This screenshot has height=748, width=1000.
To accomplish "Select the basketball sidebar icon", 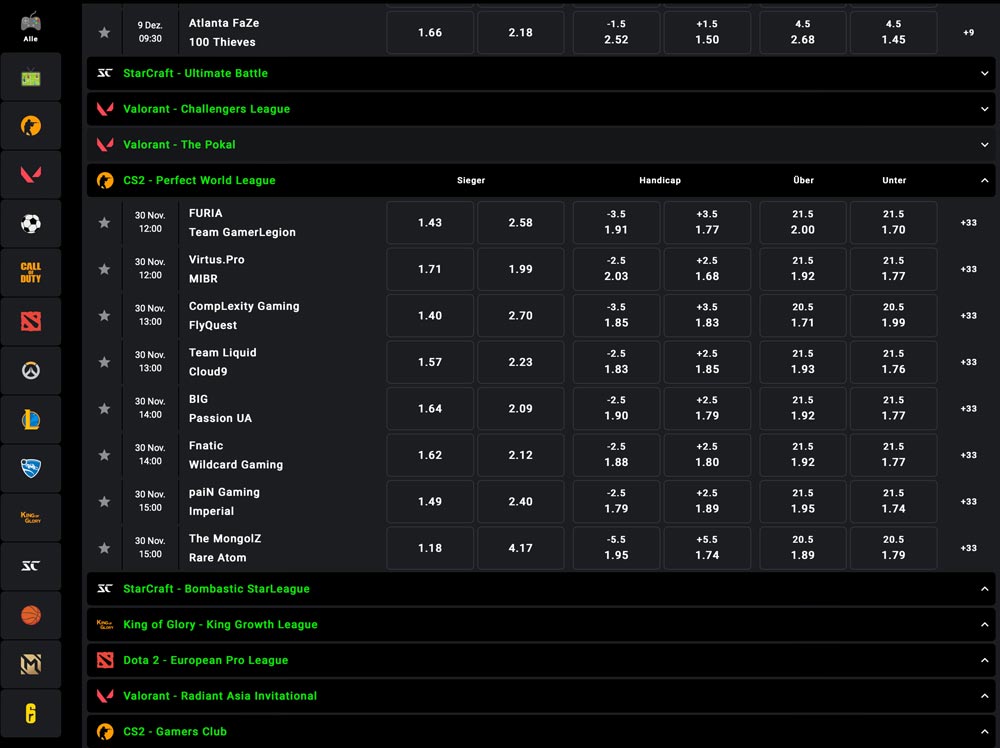I will click(30, 615).
